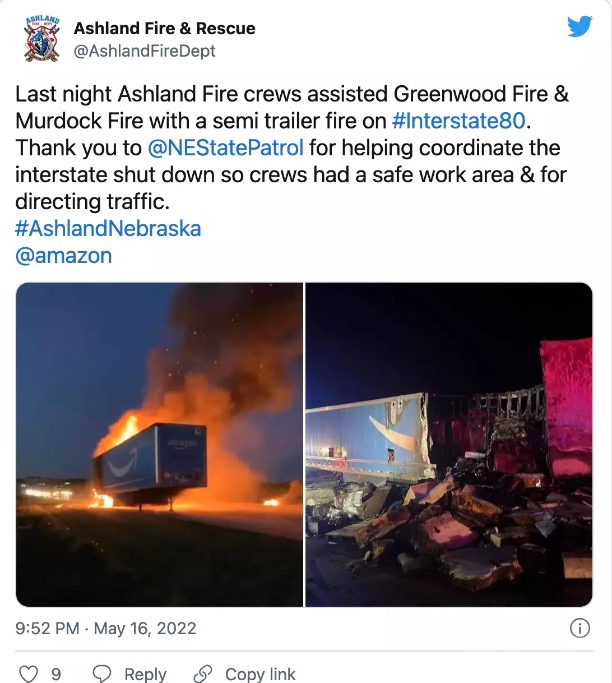Click the reply speech bubble icon

pos(102,674)
